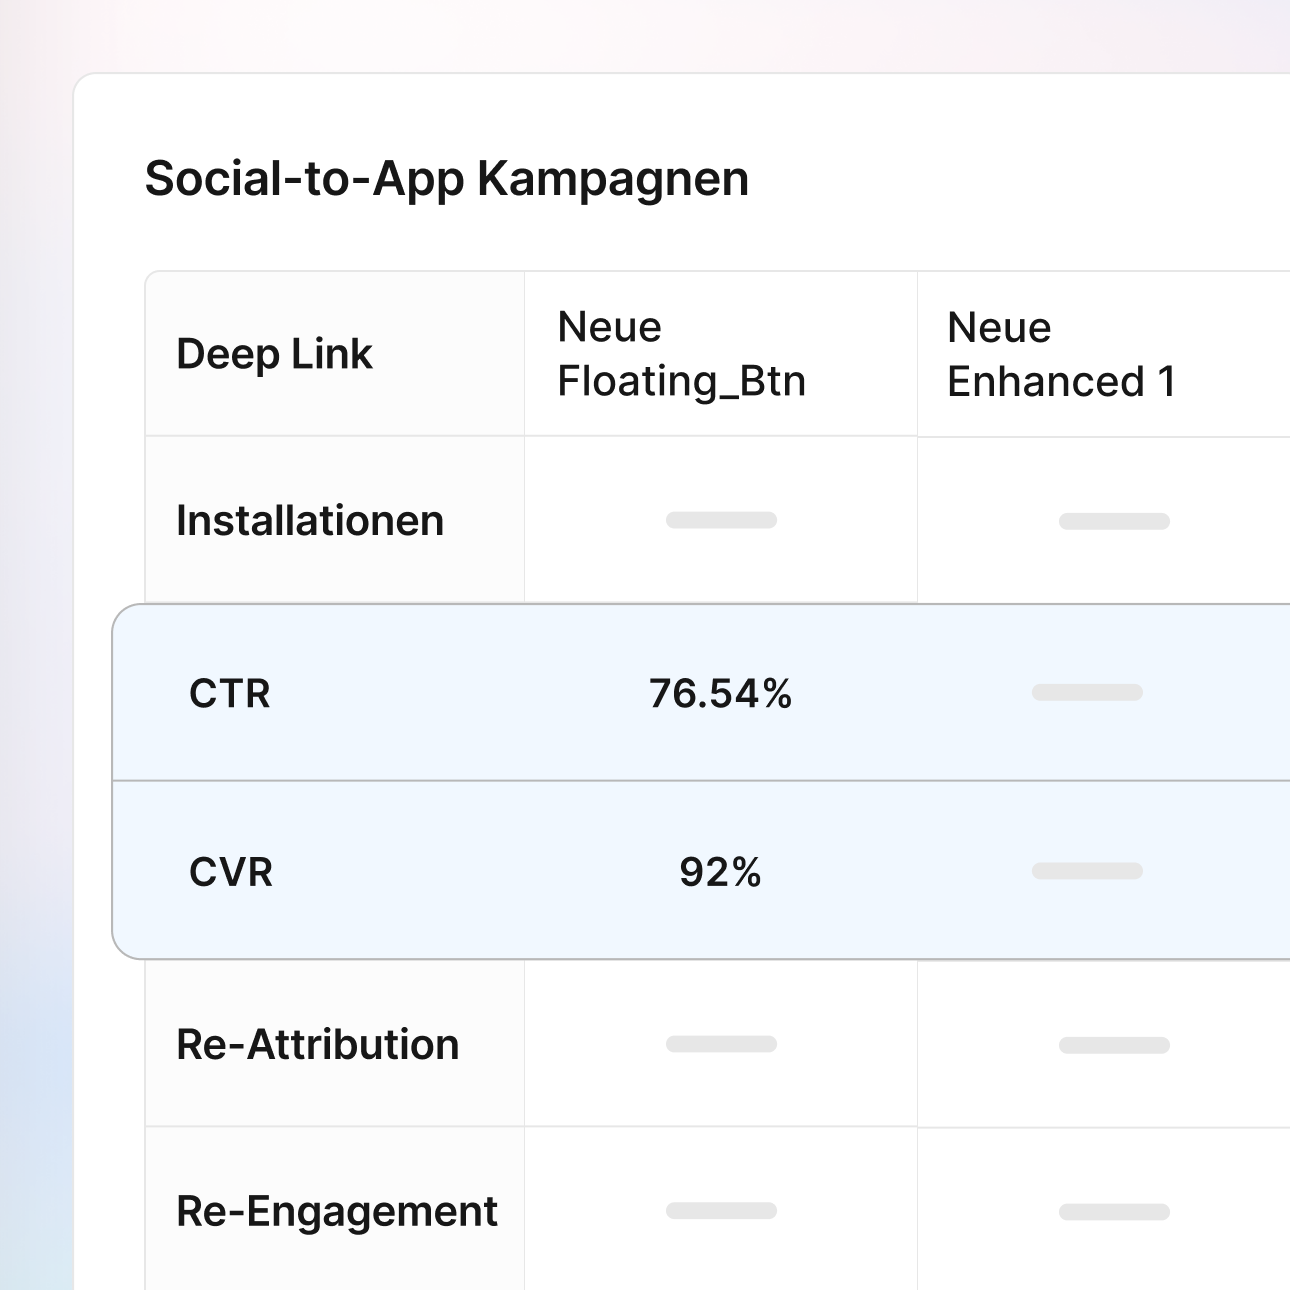Open the Neue Floating_Btn column header
The height and width of the screenshot is (1290, 1290).
(x=681, y=354)
